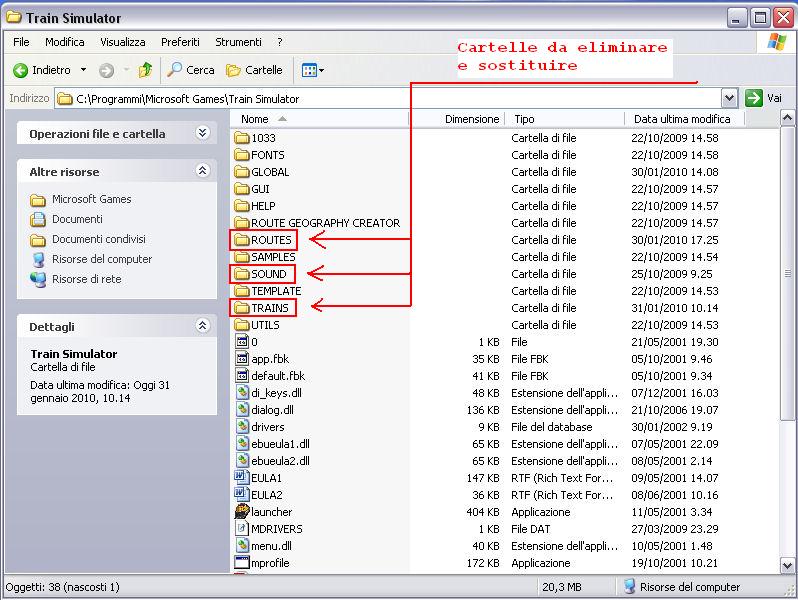Select the MDRIVERS DAT file icon
The image size is (798, 600).
242,529
